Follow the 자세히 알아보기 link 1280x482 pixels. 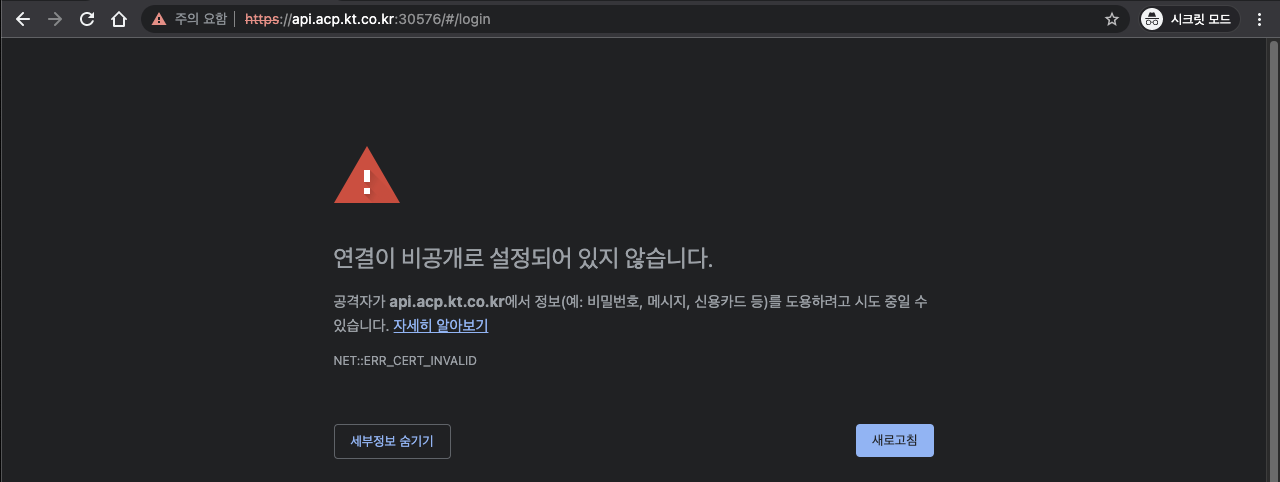(x=441, y=325)
